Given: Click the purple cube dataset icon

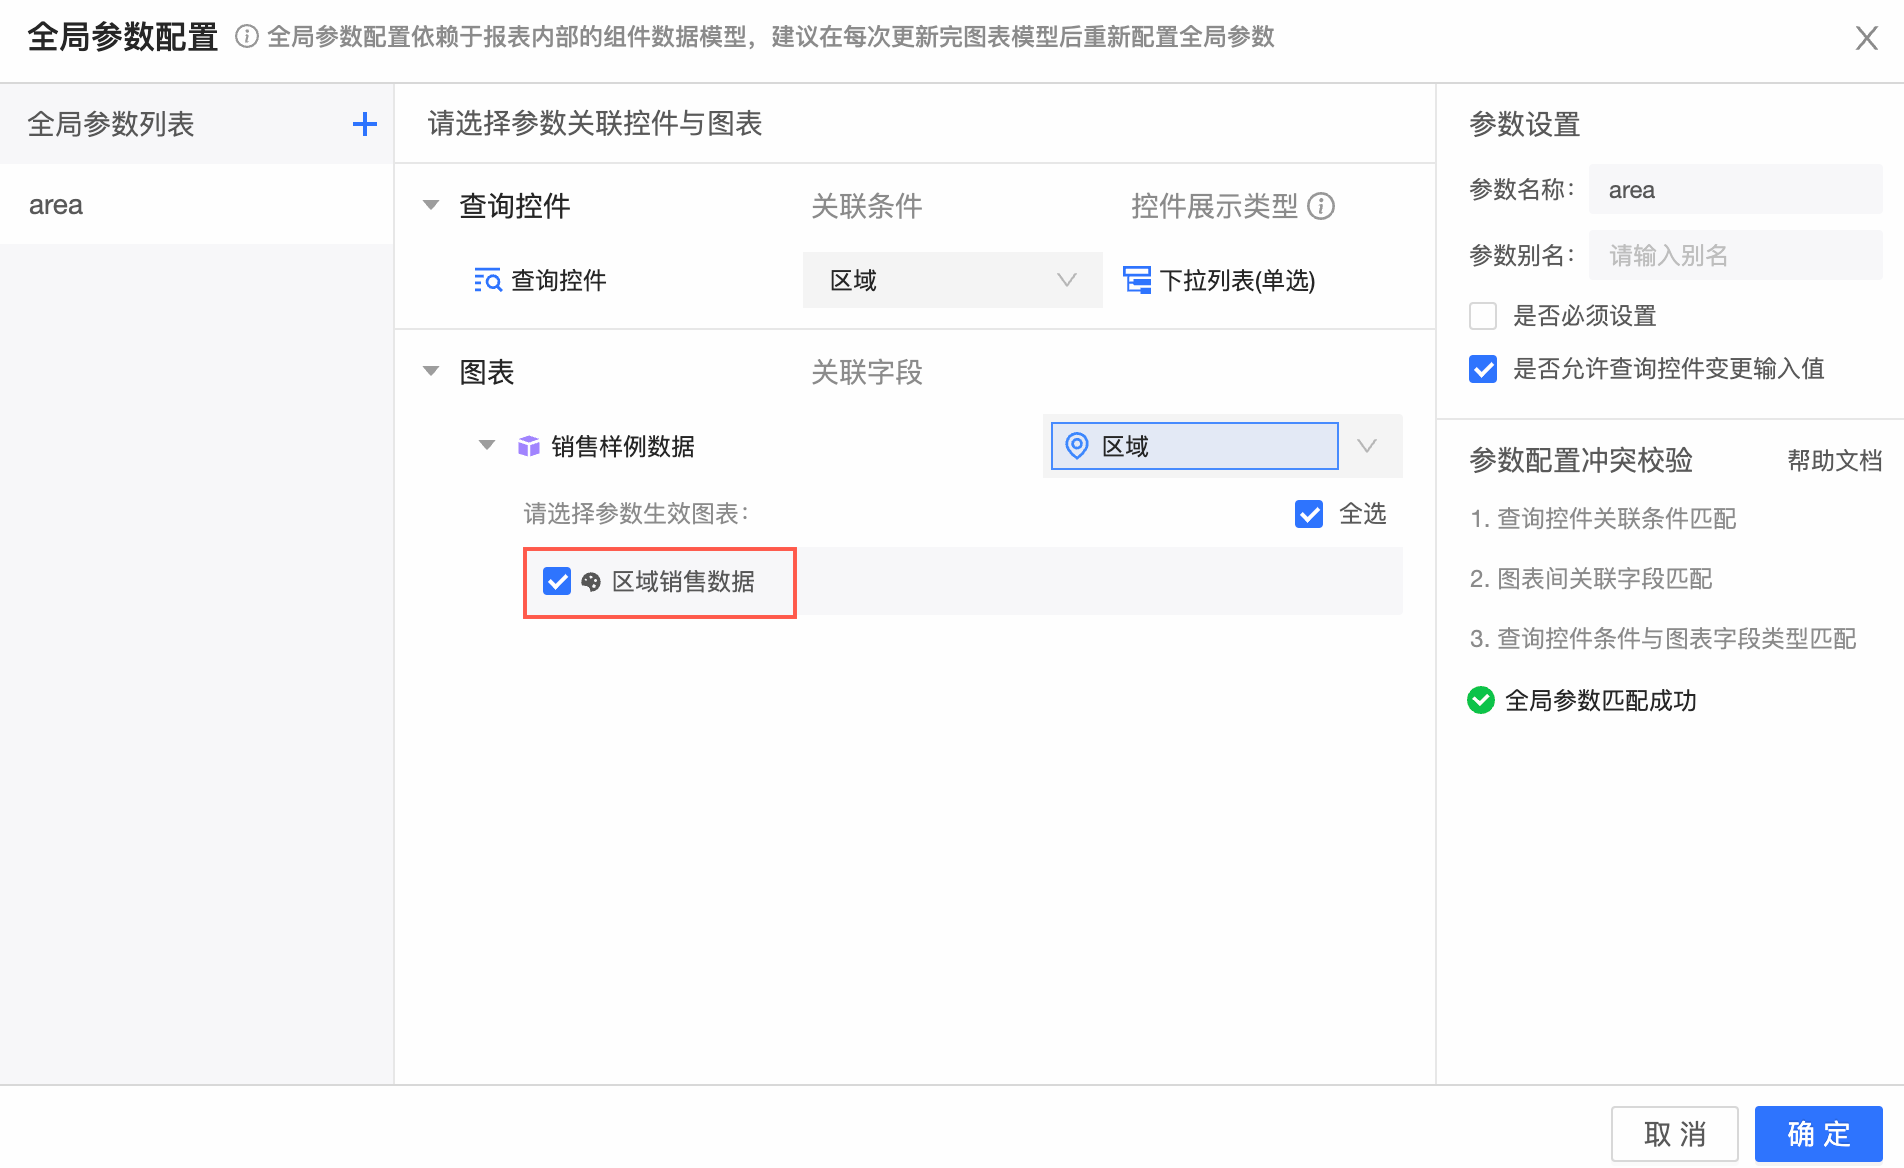Looking at the screenshot, I should coord(528,446).
